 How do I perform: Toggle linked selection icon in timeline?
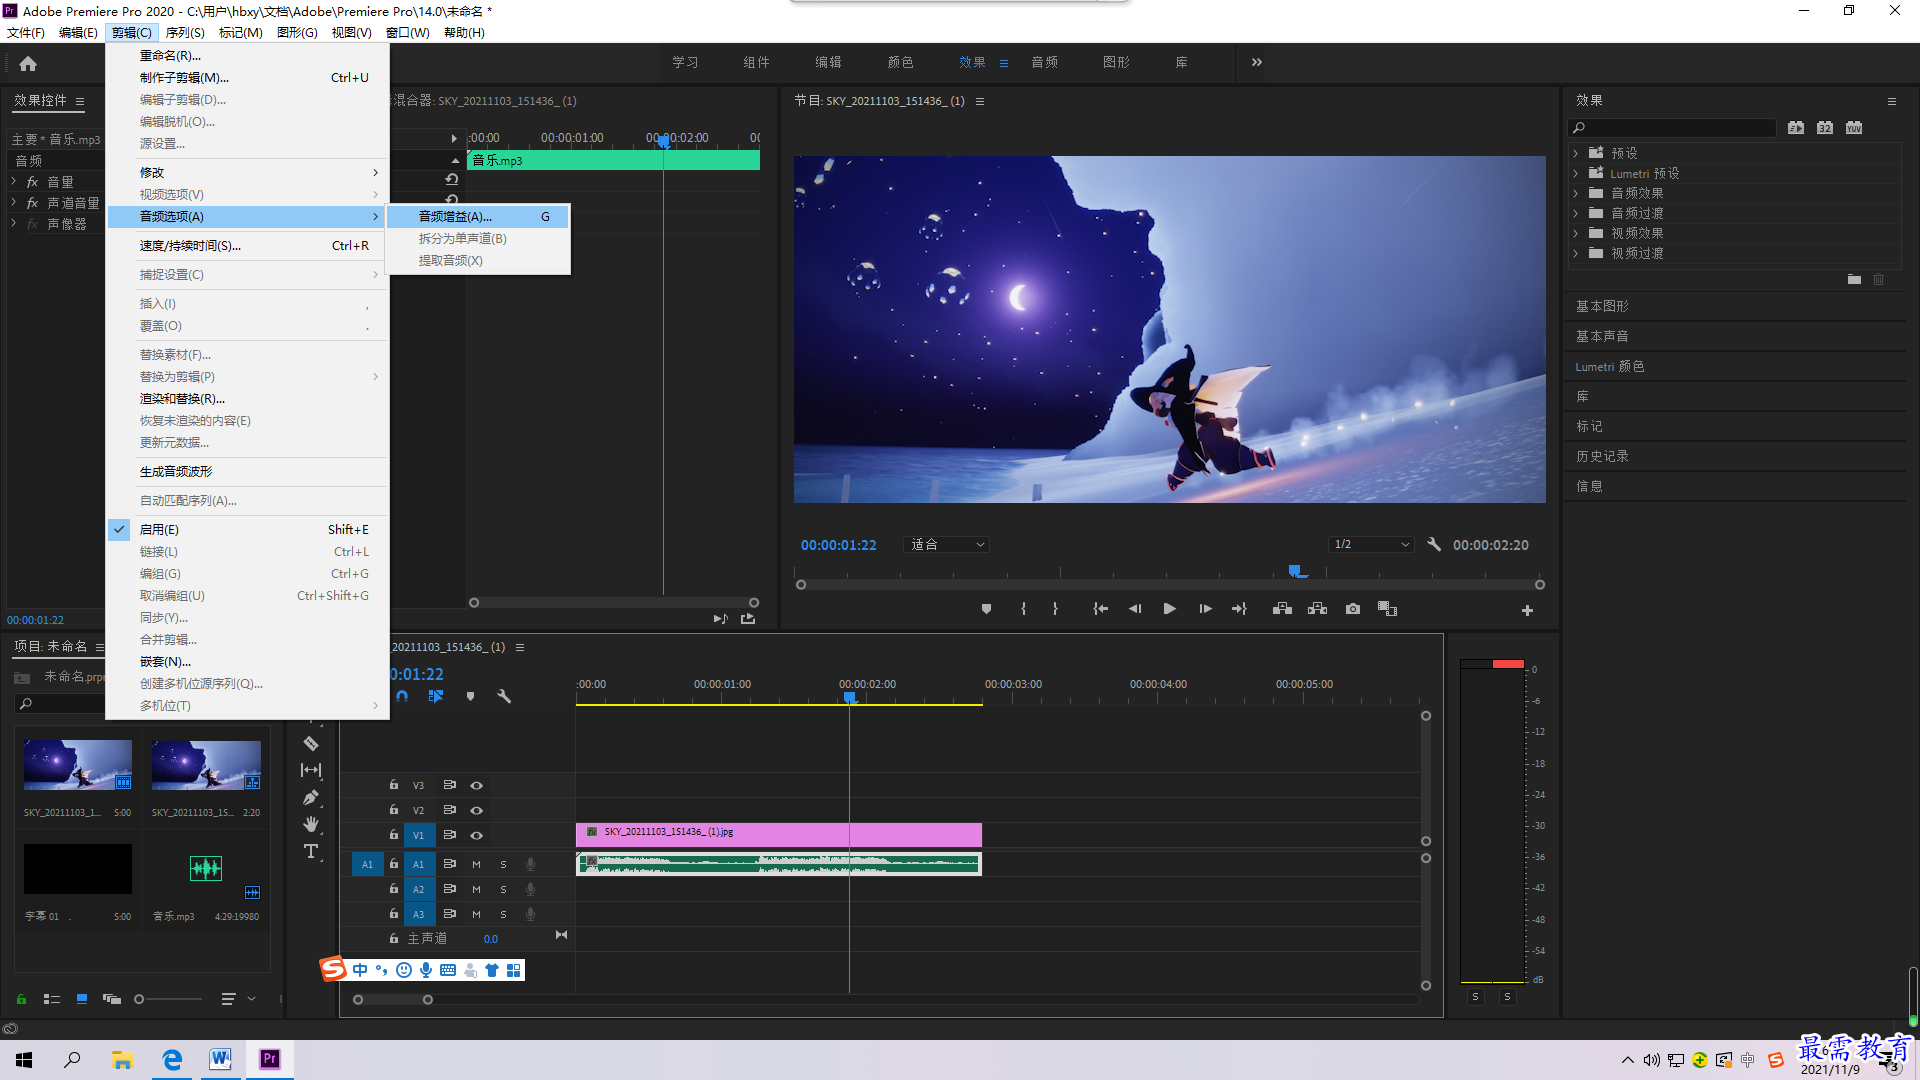coord(436,696)
